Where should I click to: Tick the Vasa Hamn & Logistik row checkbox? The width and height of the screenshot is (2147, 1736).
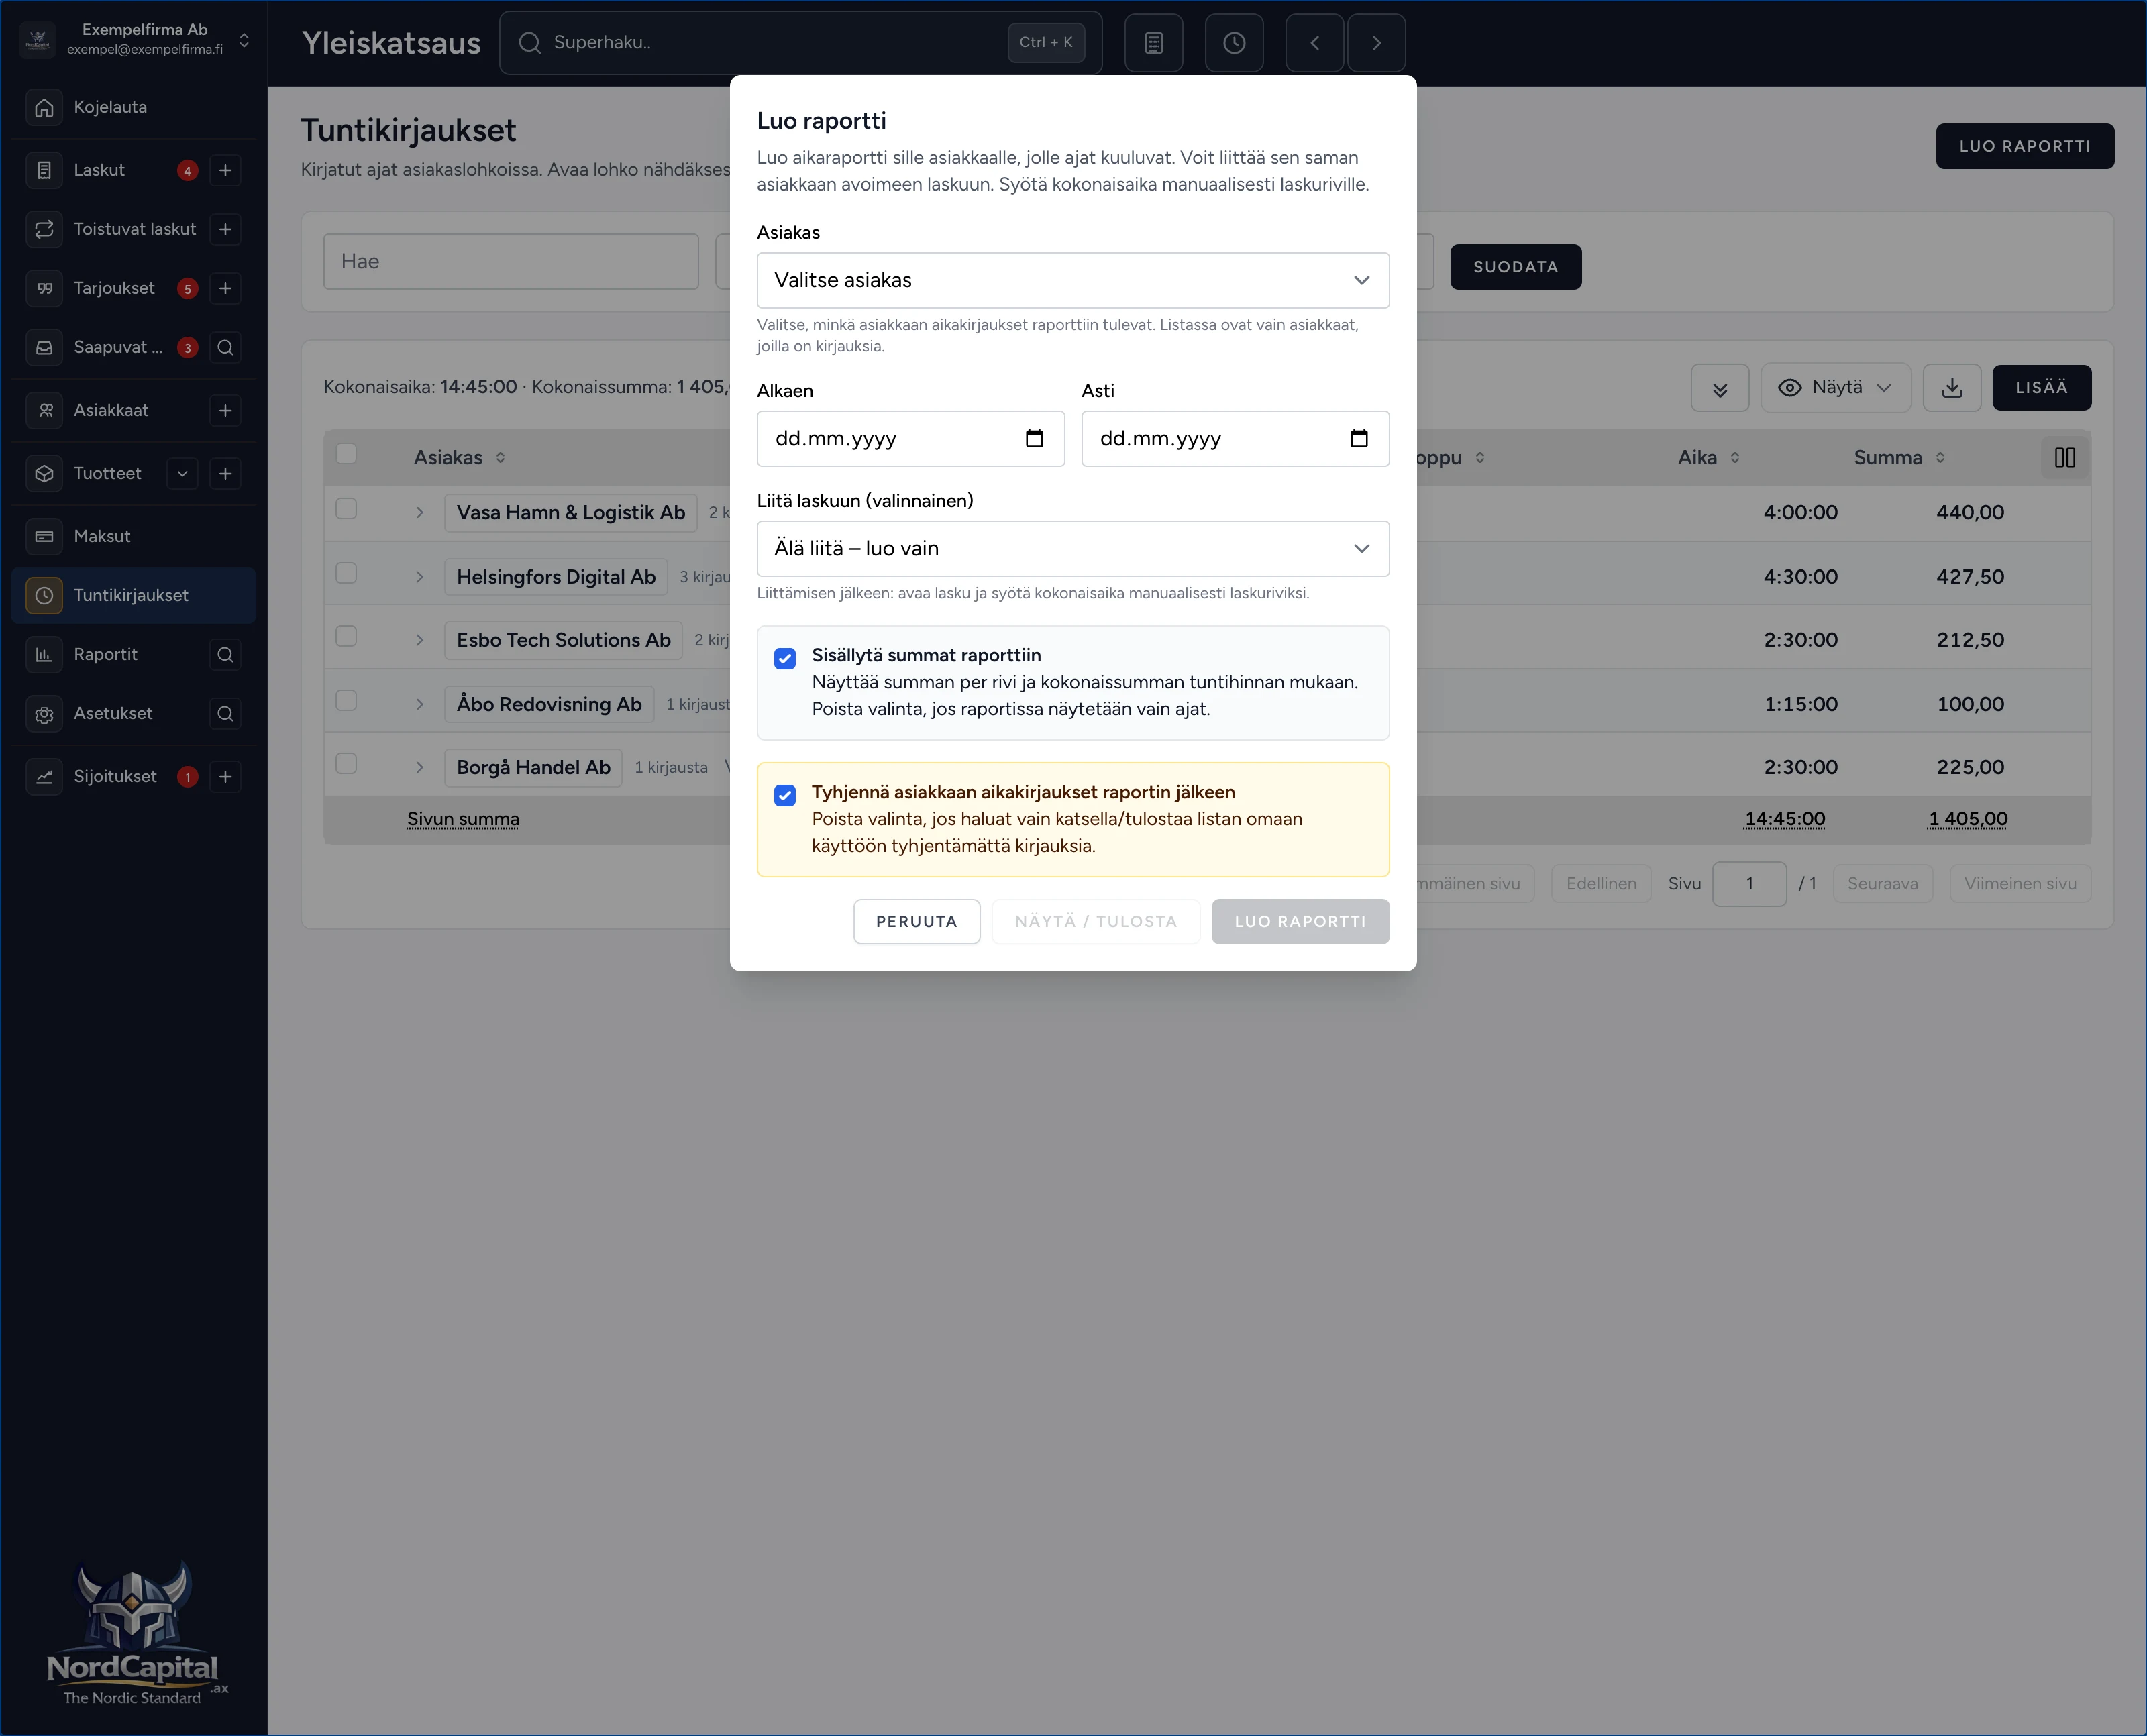tap(346, 509)
